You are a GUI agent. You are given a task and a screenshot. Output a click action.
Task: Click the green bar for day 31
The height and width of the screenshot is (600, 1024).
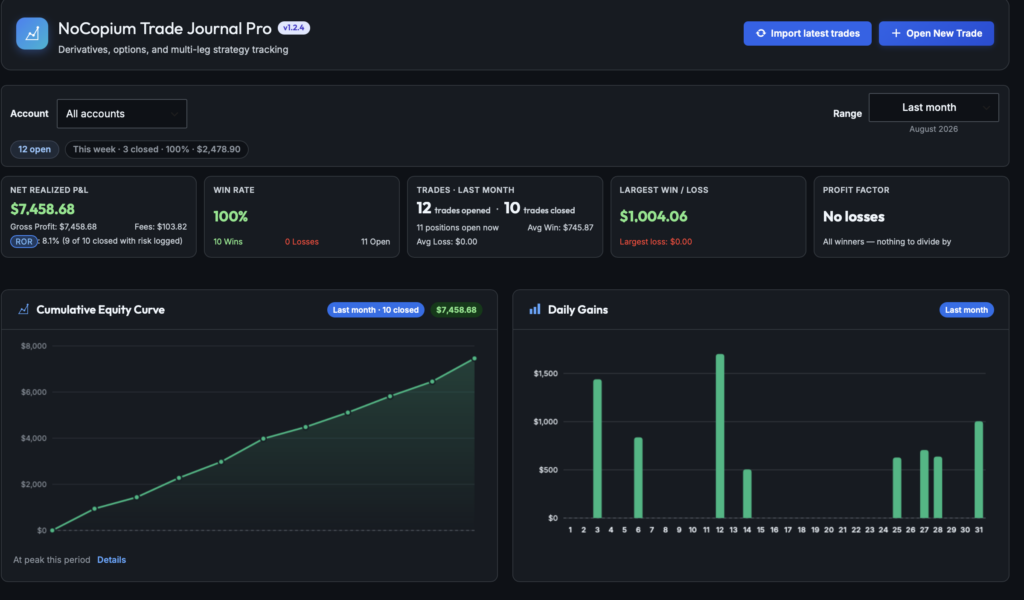(978, 469)
